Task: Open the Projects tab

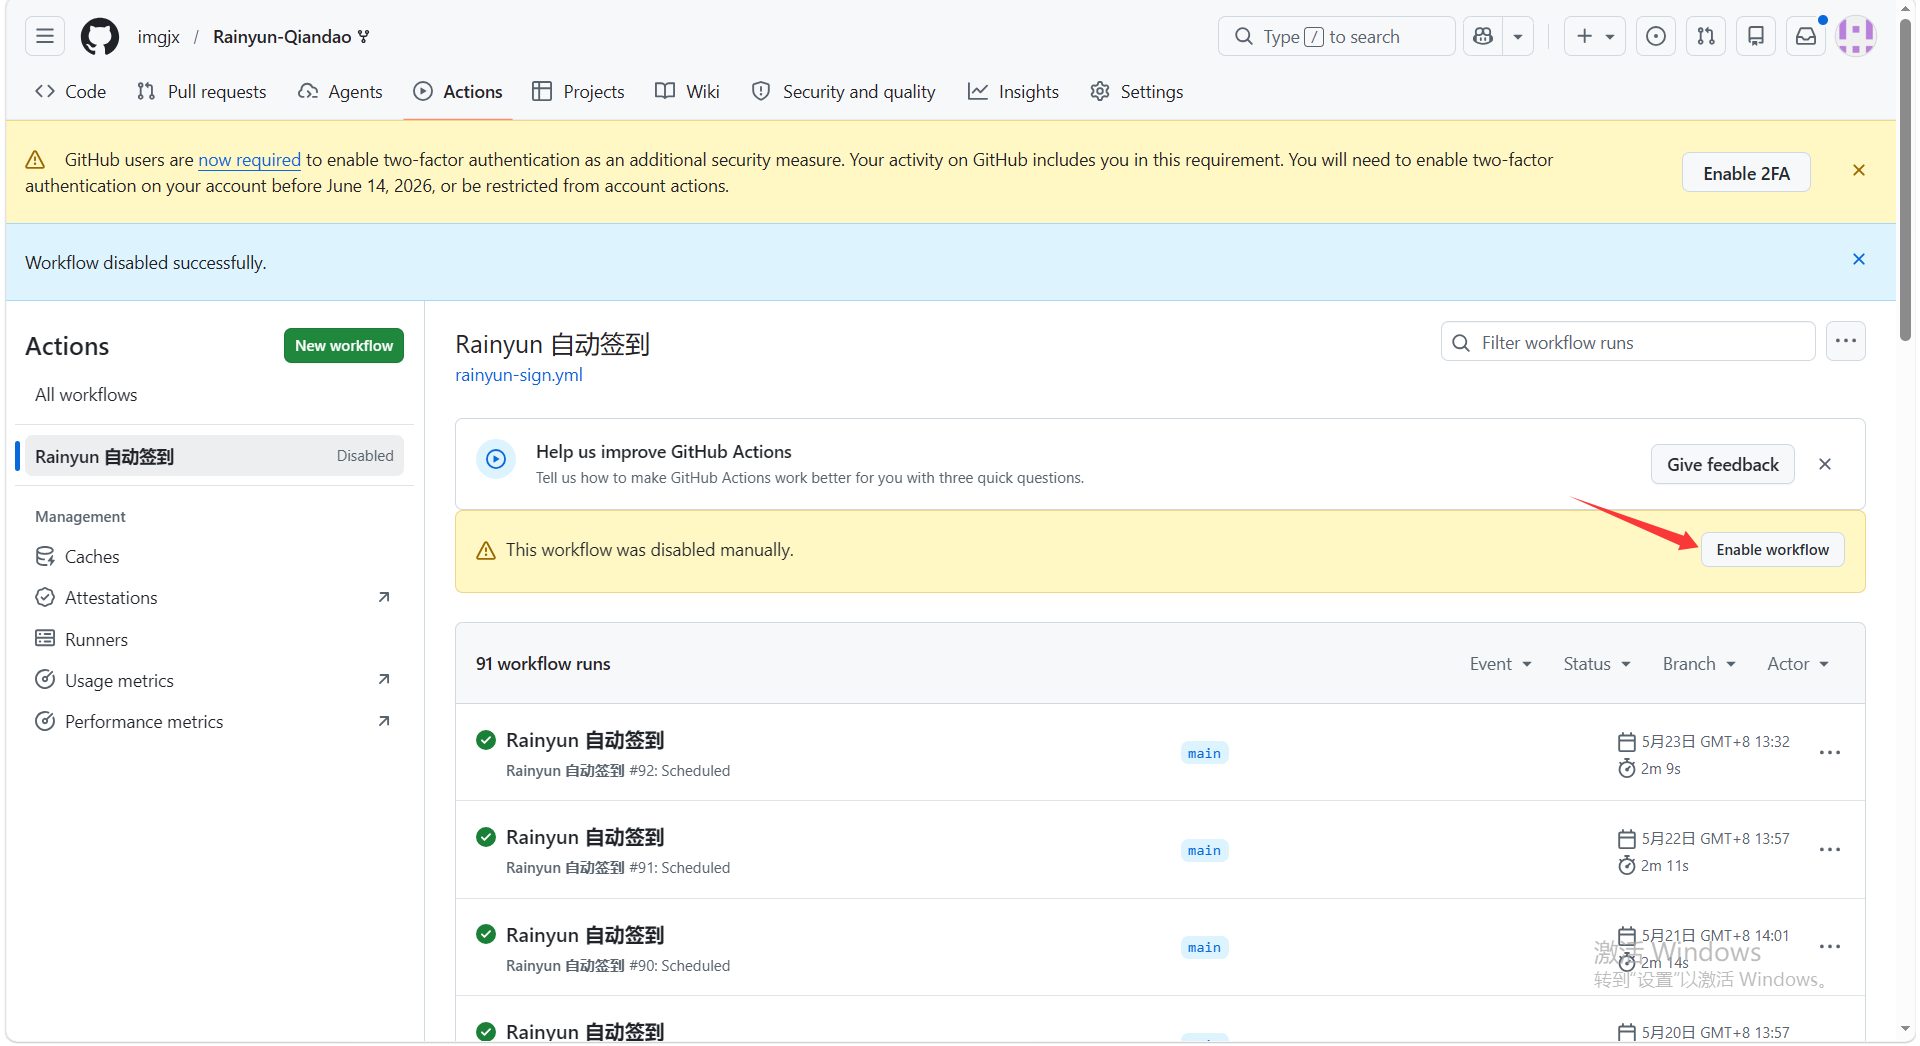Action: [x=578, y=92]
